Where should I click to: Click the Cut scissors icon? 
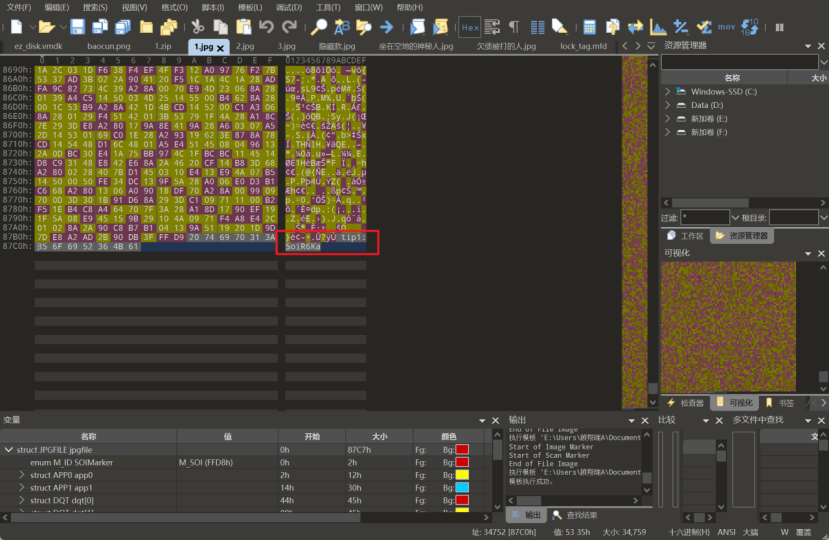click(x=197, y=27)
